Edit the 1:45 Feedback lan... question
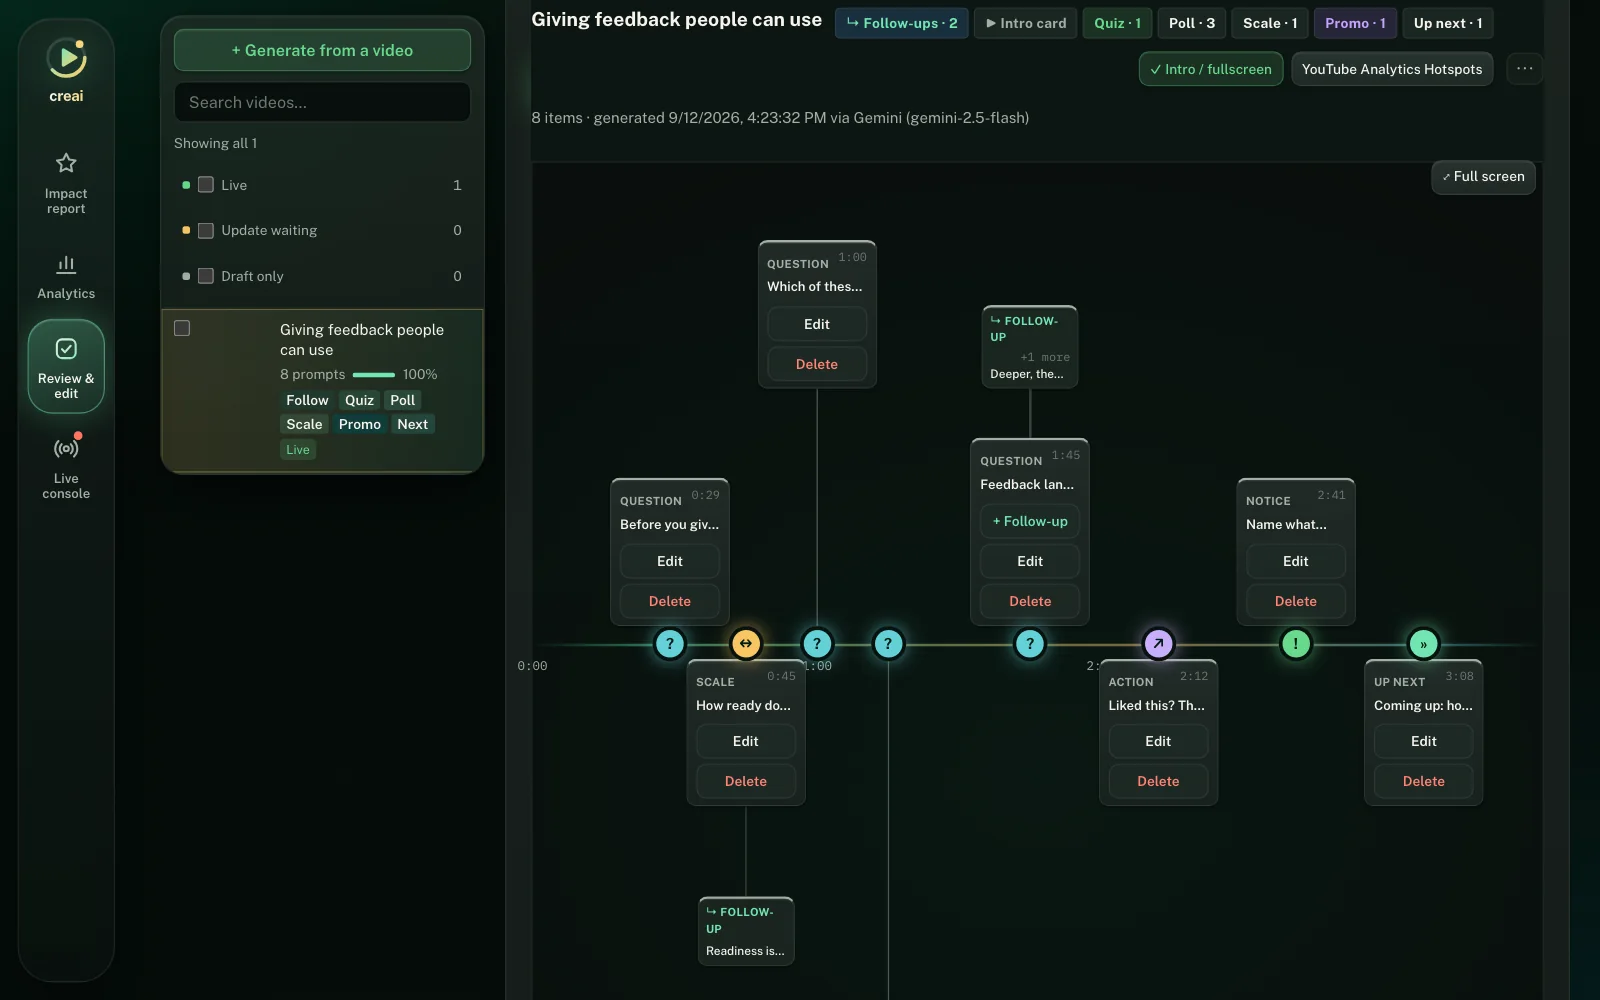The image size is (1600, 1000). coord(1030,561)
